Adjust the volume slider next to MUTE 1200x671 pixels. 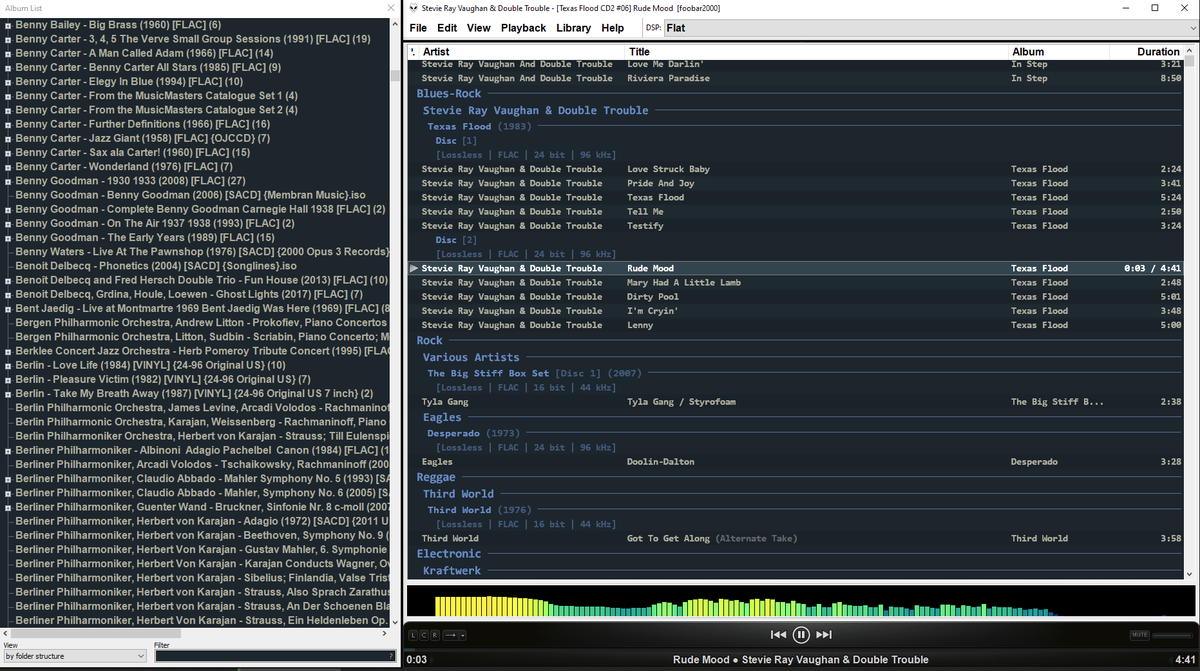click(1174, 635)
